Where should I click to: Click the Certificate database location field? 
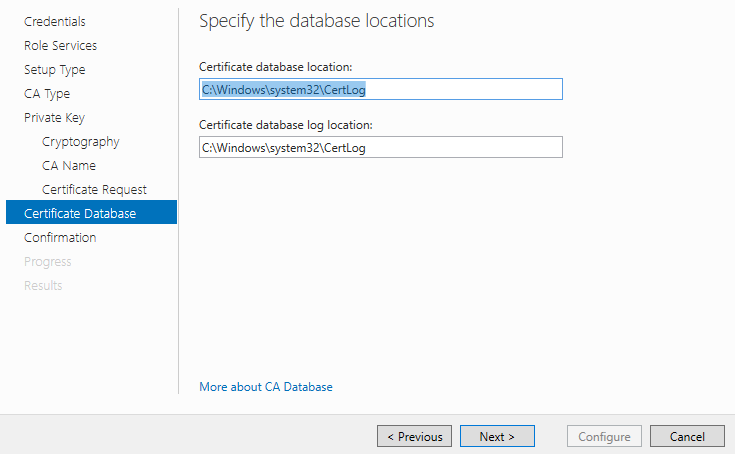click(381, 89)
